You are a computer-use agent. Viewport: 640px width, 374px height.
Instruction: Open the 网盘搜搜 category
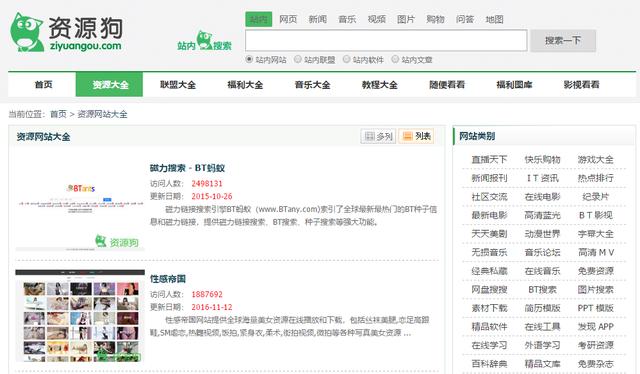489,289
